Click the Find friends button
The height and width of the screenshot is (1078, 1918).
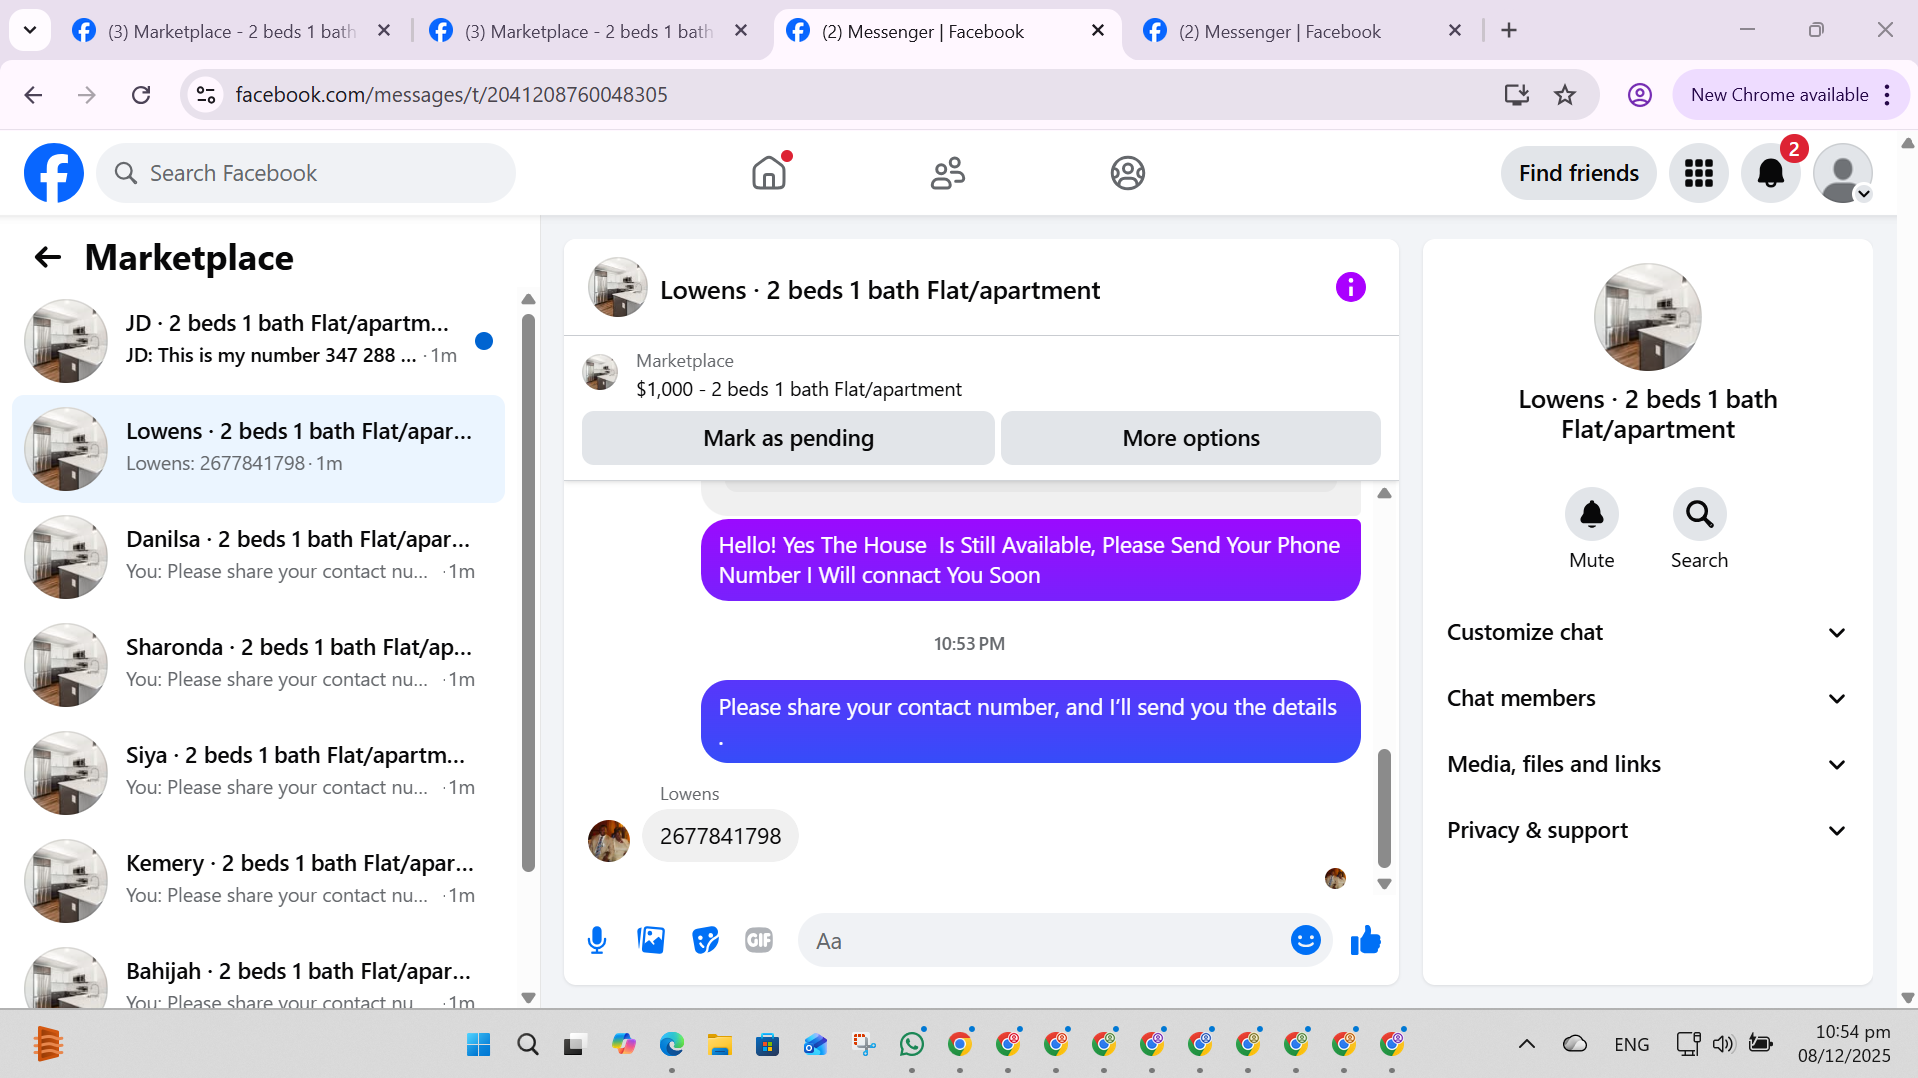(x=1578, y=173)
